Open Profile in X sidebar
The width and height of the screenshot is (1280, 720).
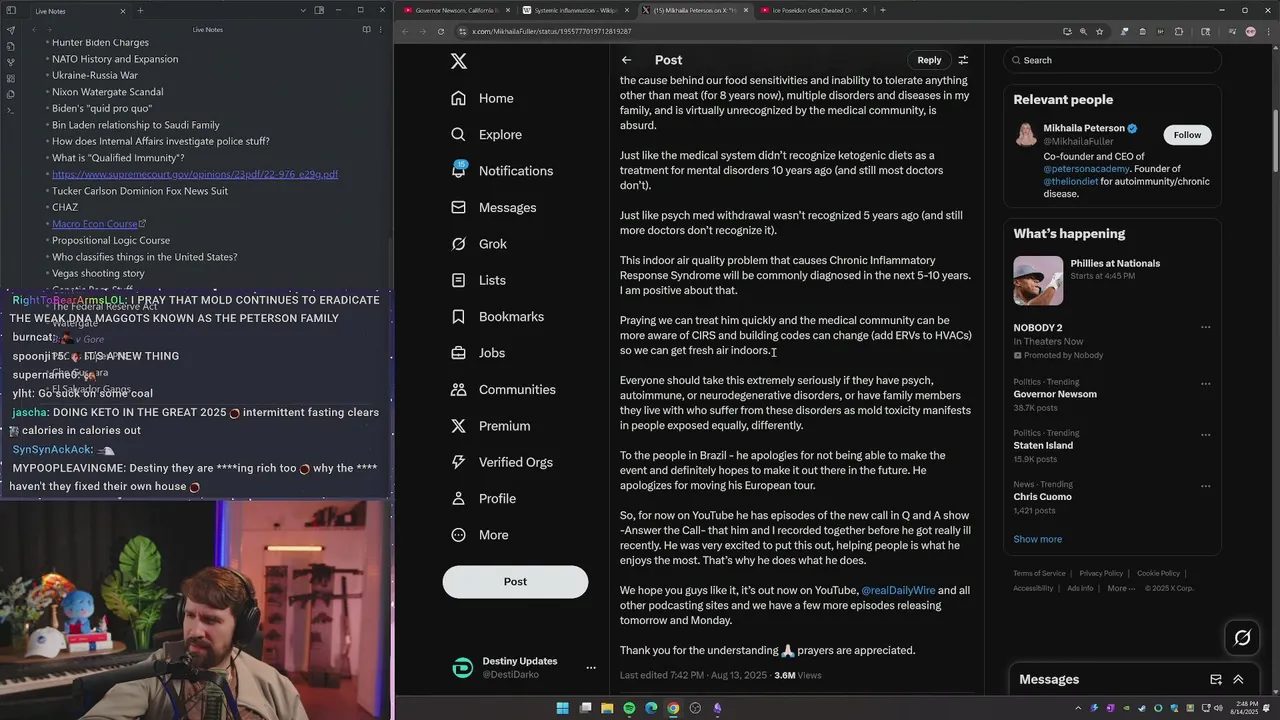(x=483, y=498)
